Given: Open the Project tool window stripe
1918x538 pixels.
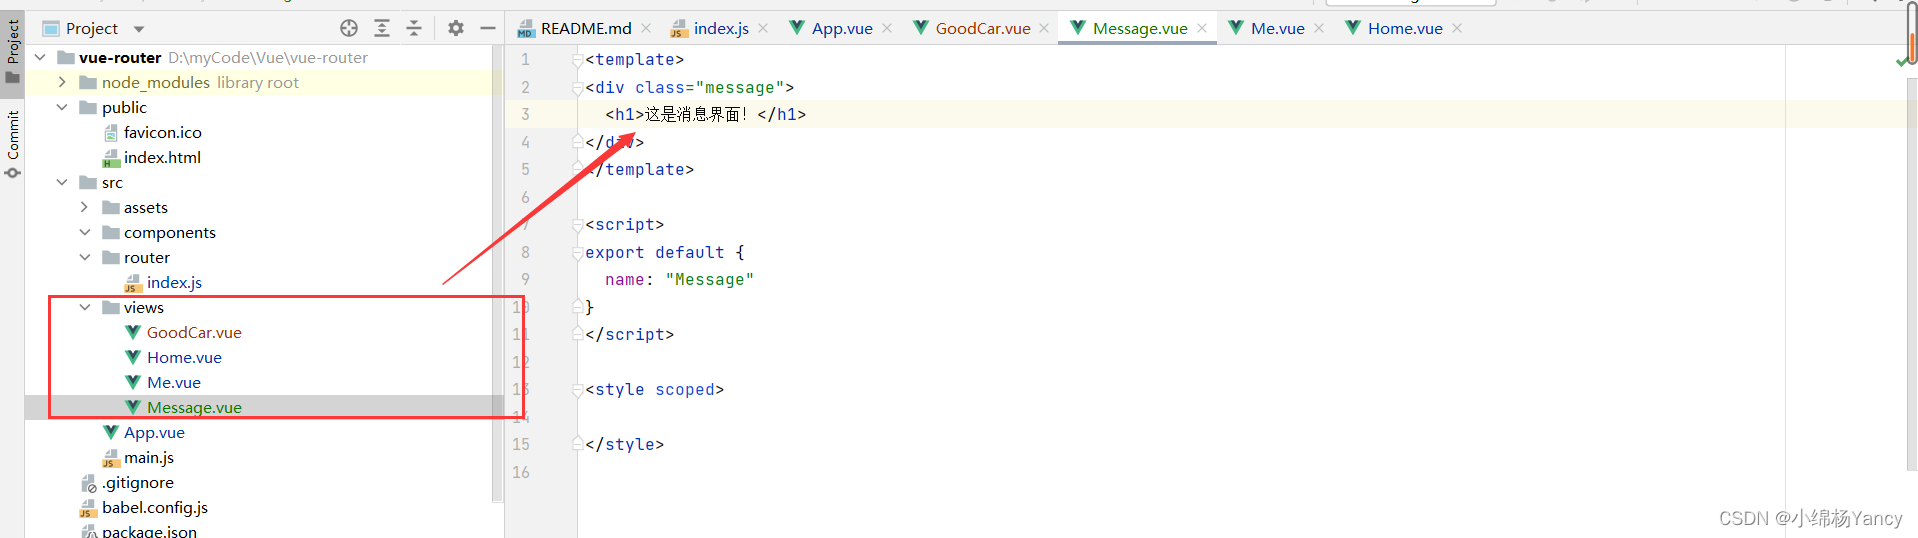Looking at the screenshot, I should point(13,52).
